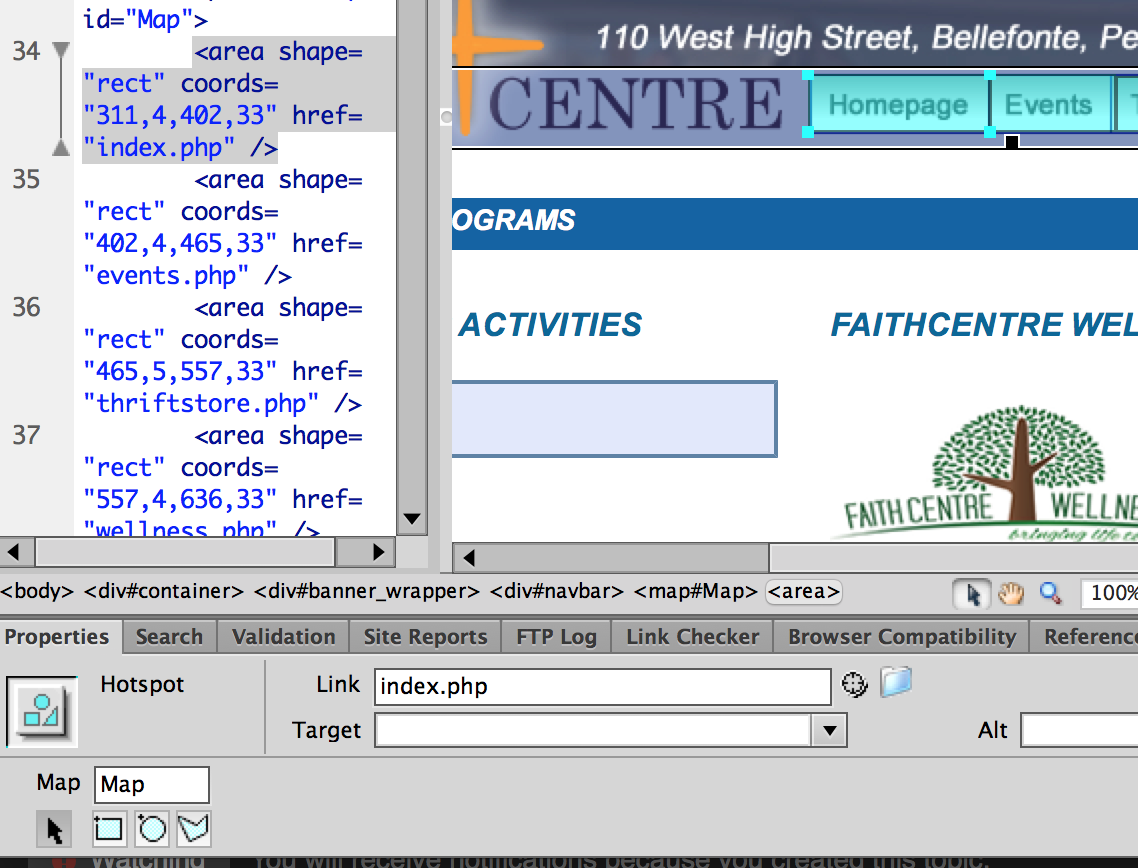The image size is (1138, 868).
Task: Click the Point to File target icon
Action: pyautogui.click(x=854, y=684)
